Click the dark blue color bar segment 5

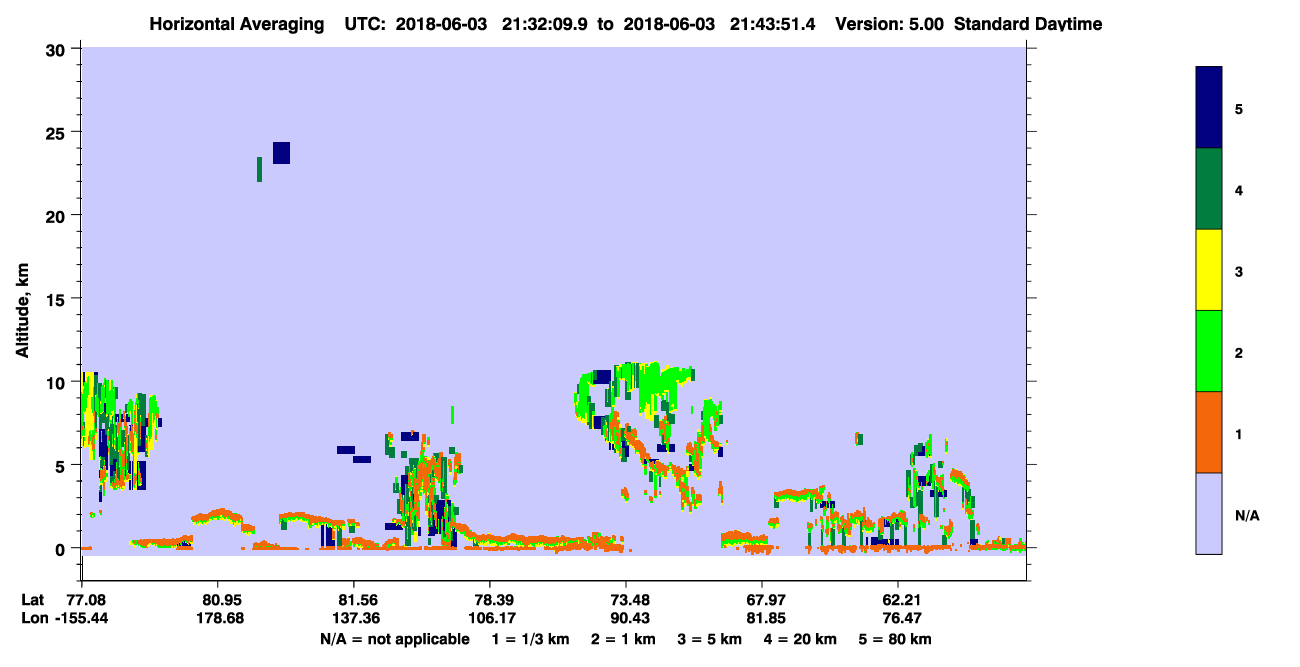point(1209,108)
